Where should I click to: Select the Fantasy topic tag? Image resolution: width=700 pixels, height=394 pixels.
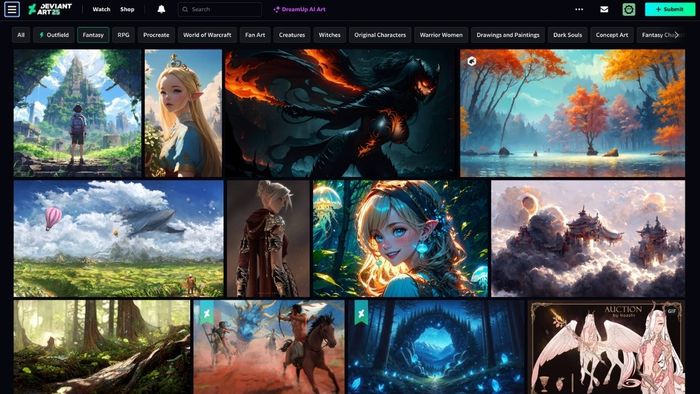pyautogui.click(x=93, y=35)
